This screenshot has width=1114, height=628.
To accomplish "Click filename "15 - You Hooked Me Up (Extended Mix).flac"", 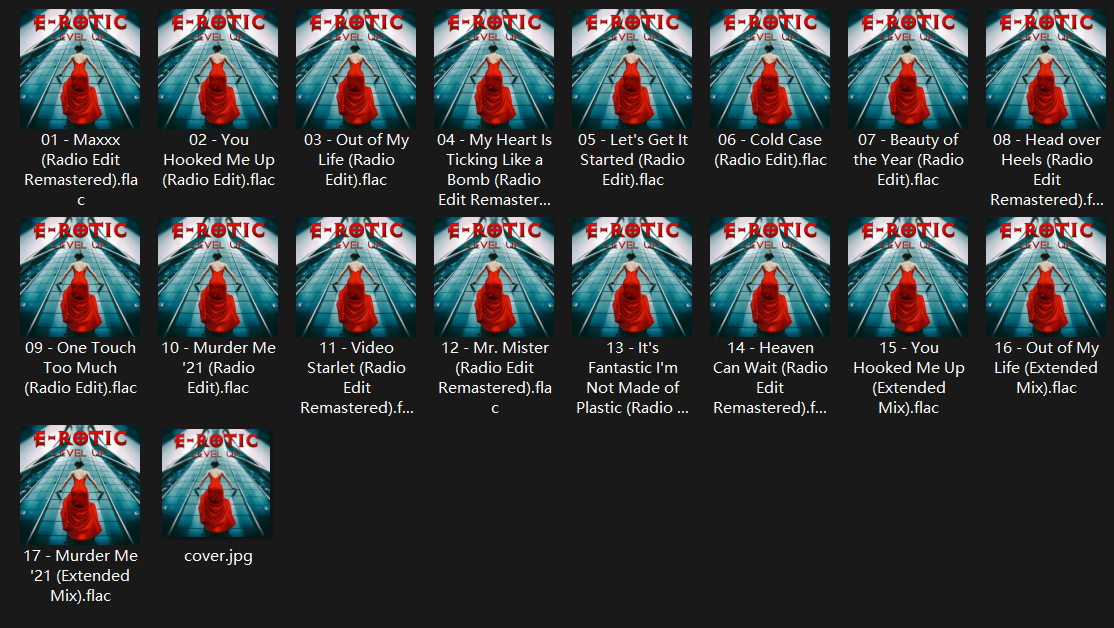I will pos(909,378).
